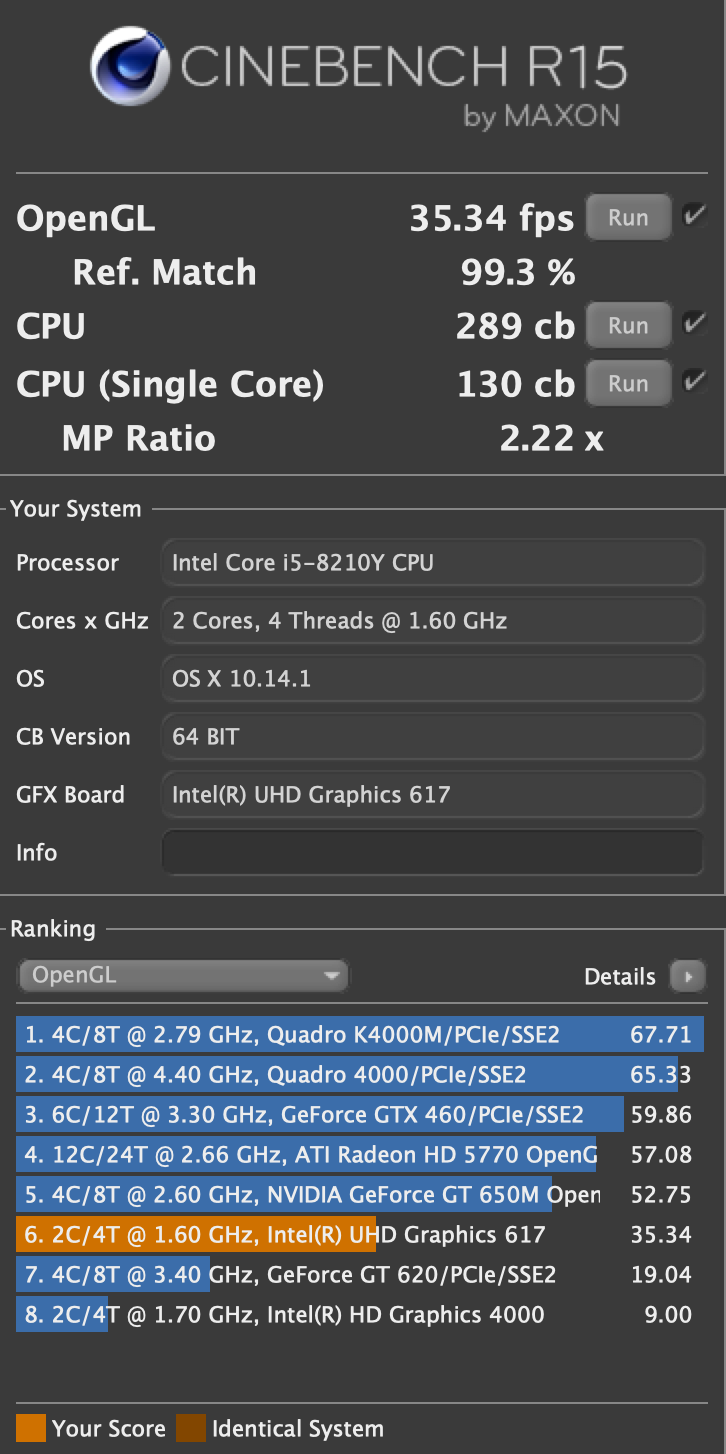The height and width of the screenshot is (1454, 726).
Task: Toggle the CPU test checkbox
Action: tap(693, 324)
